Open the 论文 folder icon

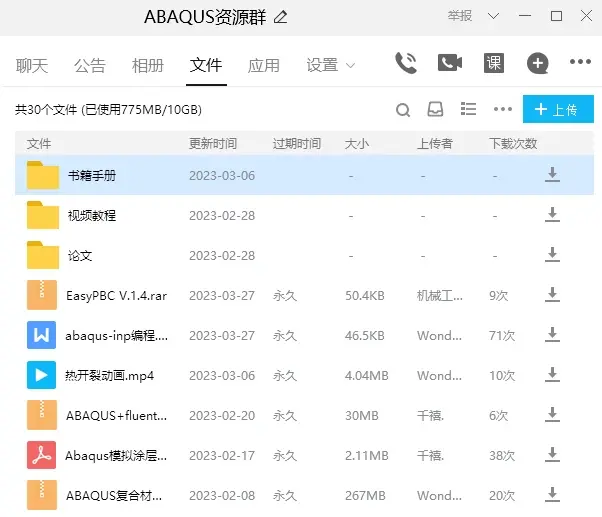[43, 255]
